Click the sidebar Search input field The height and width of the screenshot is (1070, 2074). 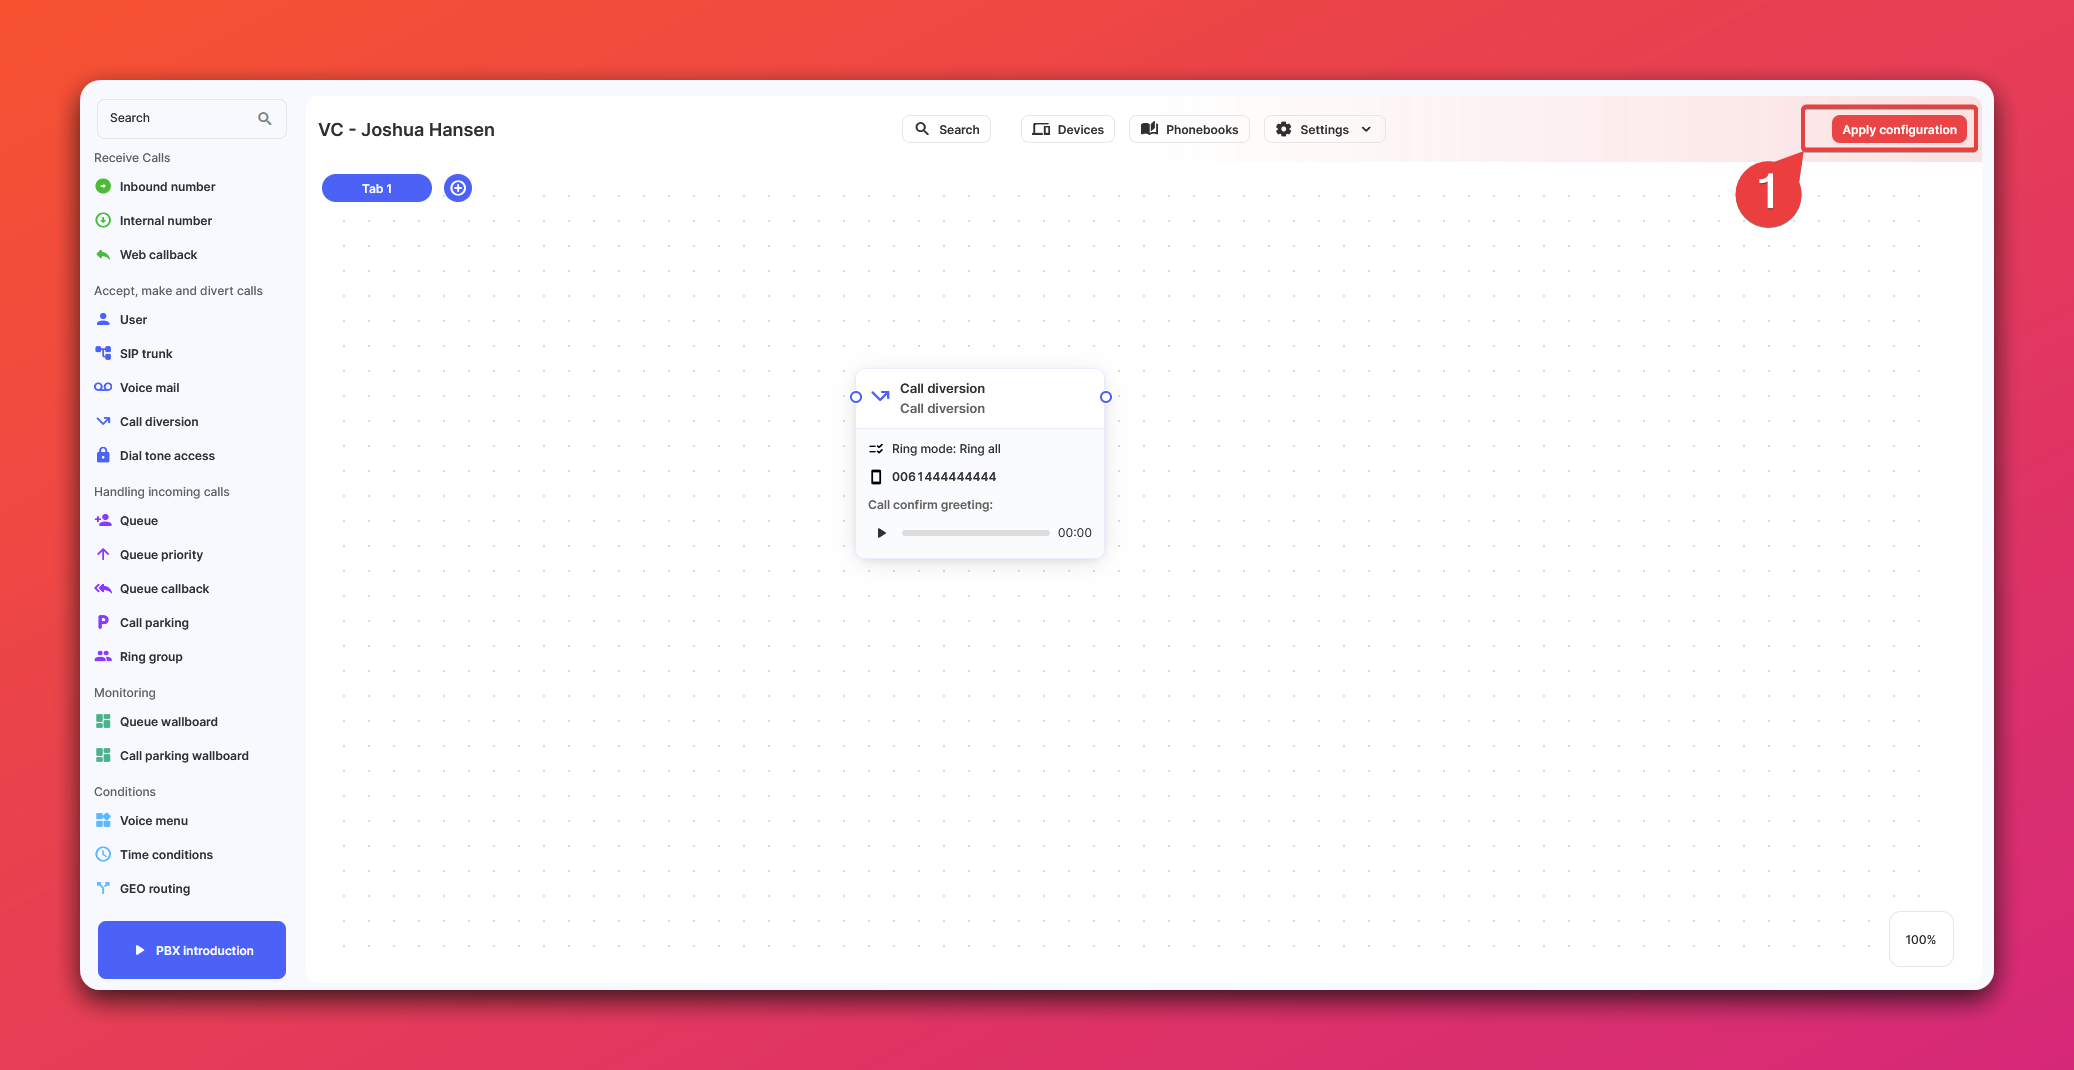[180, 118]
